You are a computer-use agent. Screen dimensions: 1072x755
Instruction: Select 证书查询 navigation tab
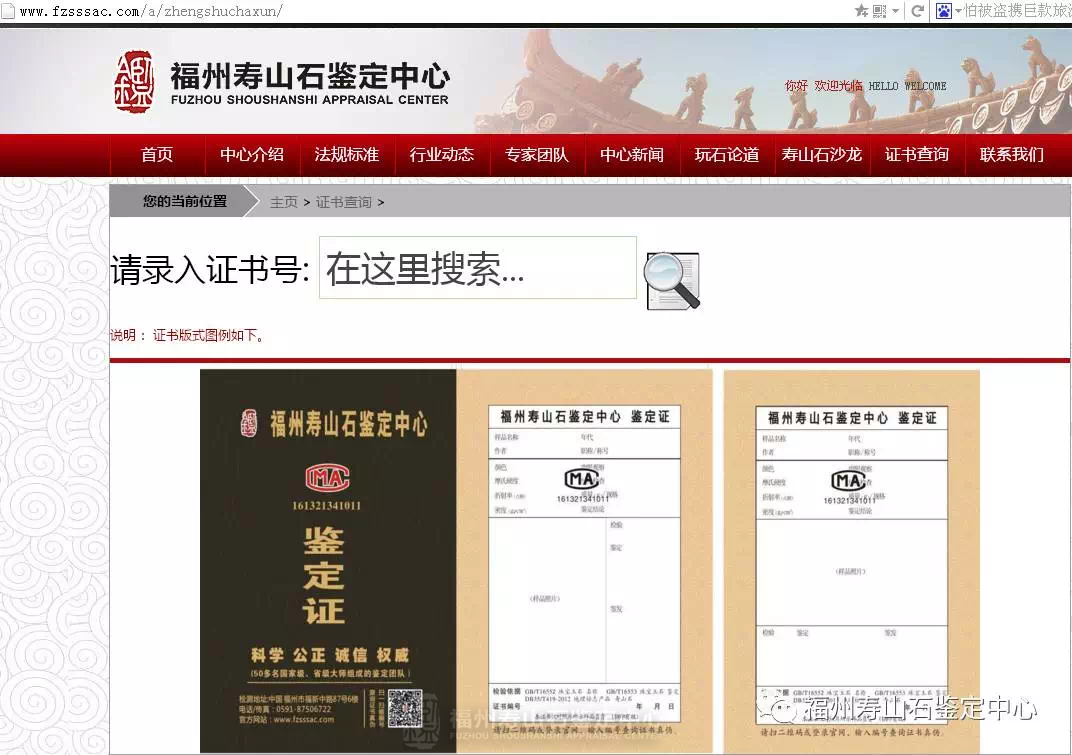coord(917,155)
